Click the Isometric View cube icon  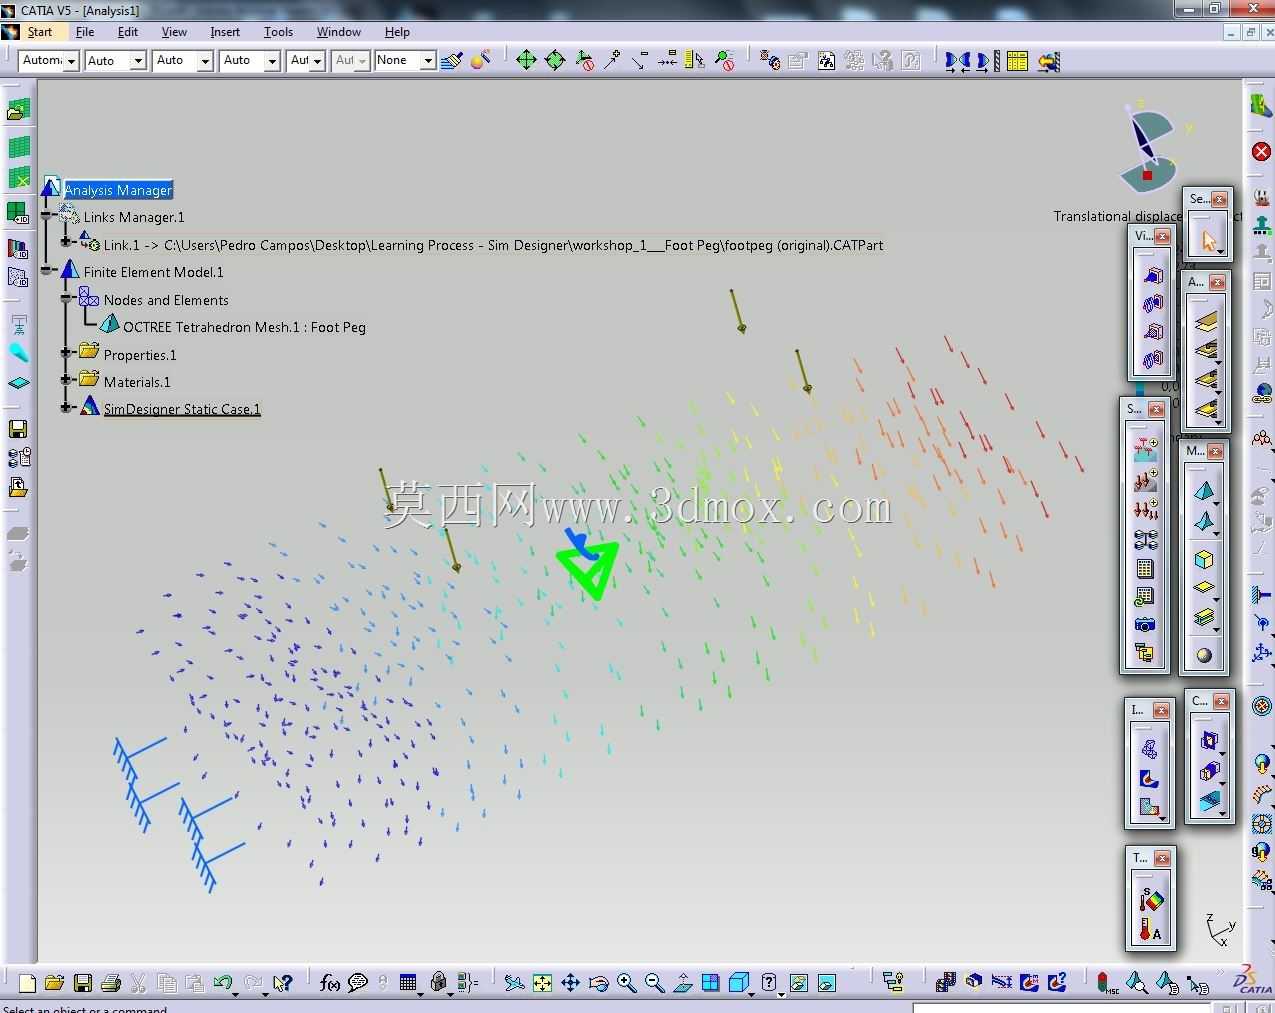[738, 983]
